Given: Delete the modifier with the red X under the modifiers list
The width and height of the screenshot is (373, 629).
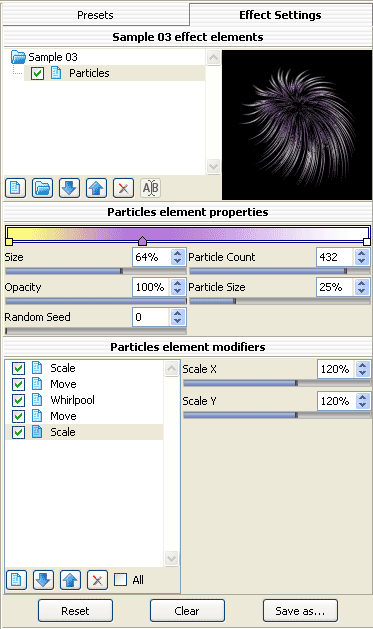Looking at the screenshot, I should click(x=97, y=580).
